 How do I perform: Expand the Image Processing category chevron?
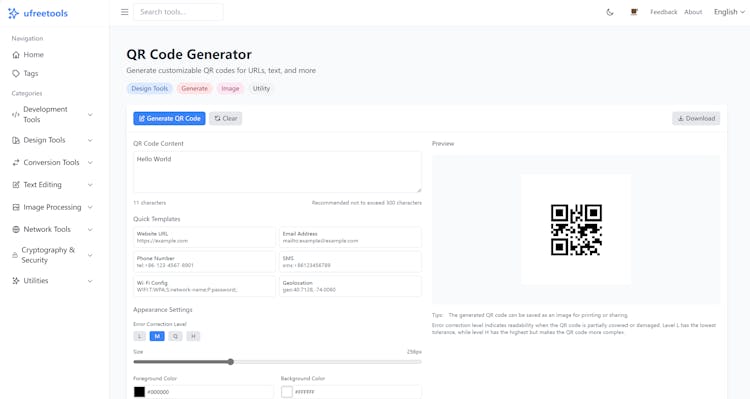[90, 207]
